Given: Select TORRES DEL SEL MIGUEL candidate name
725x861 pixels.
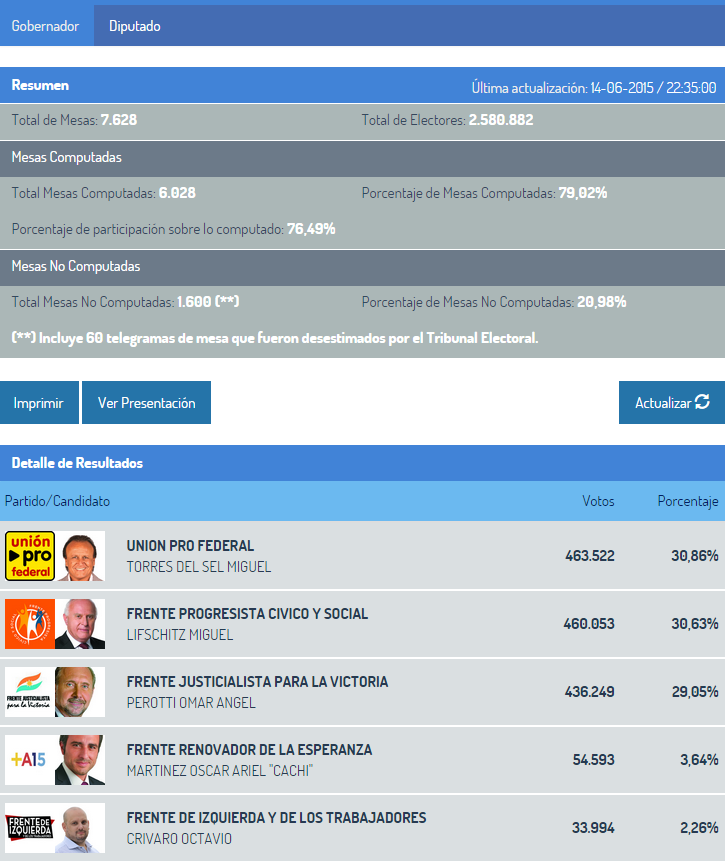Looking at the screenshot, I should point(199,567).
